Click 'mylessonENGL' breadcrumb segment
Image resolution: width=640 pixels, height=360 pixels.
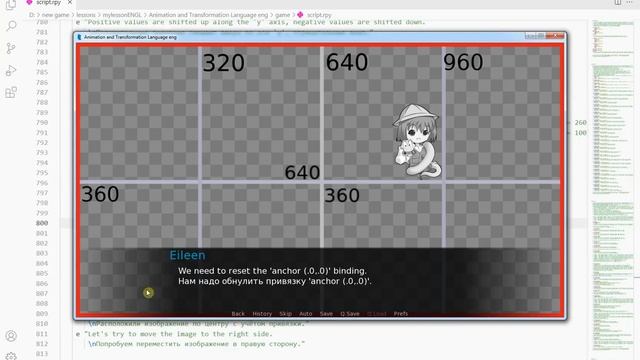pos(122,15)
